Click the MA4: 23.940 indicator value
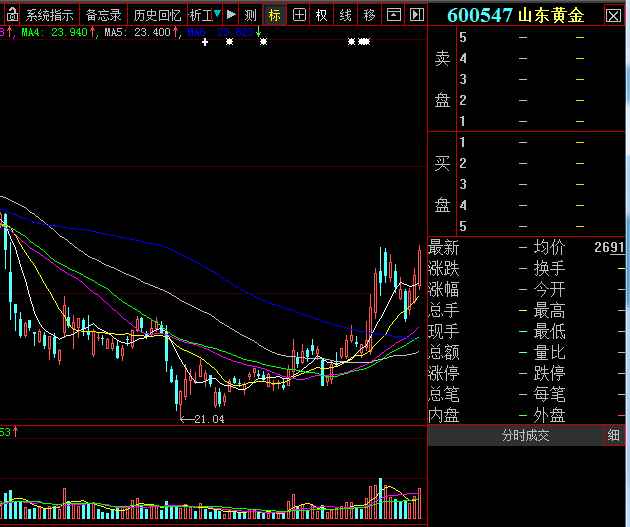 (55, 32)
